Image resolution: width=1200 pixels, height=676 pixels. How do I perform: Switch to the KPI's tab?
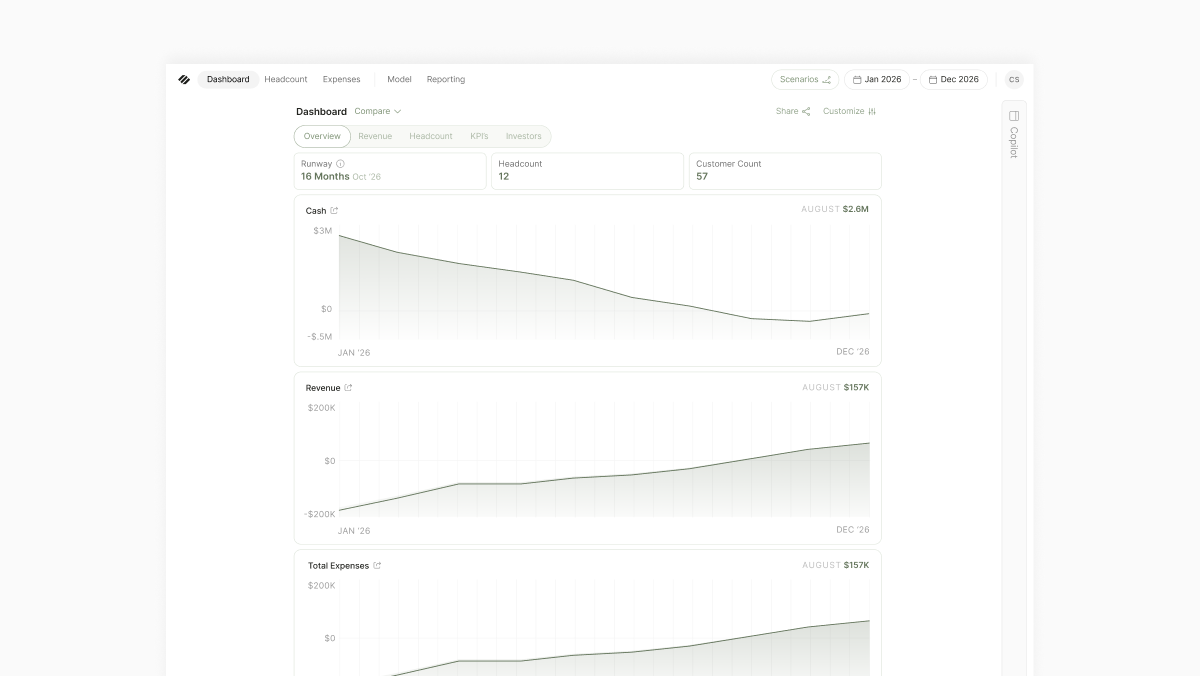pos(479,136)
